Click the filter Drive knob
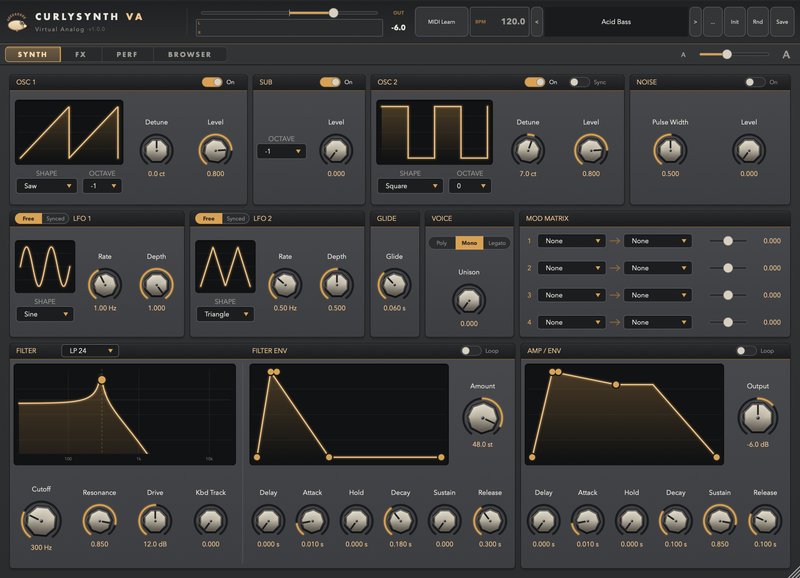Screen dimensions: 800x578 coord(155,520)
